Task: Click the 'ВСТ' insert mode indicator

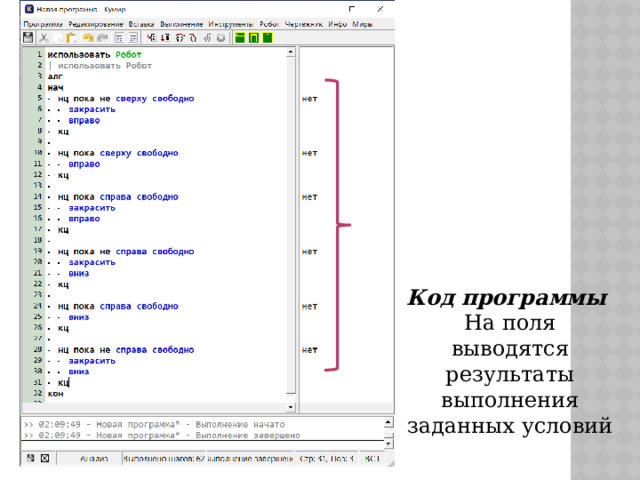Action: click(372, 458)
